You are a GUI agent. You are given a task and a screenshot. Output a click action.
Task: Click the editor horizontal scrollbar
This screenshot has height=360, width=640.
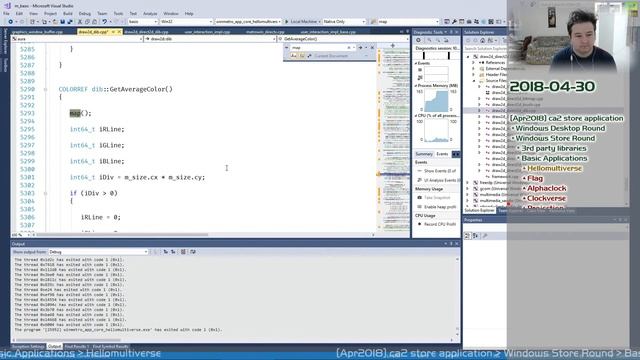[122, 235]
